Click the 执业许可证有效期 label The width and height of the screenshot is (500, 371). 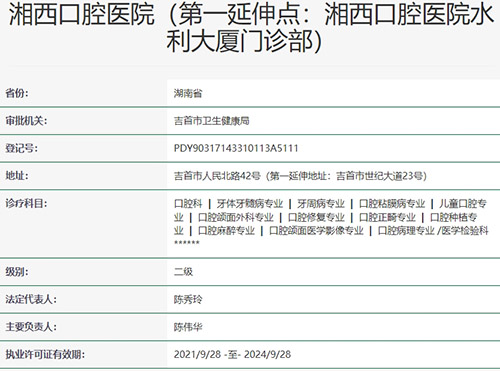coord(45,354)
